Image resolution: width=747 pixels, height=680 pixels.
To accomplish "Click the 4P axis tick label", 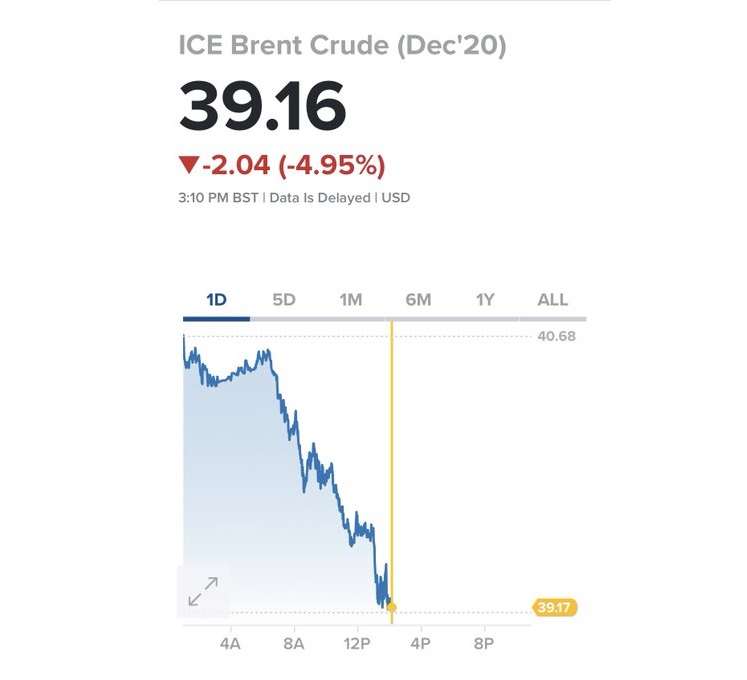I will (420, 644).
